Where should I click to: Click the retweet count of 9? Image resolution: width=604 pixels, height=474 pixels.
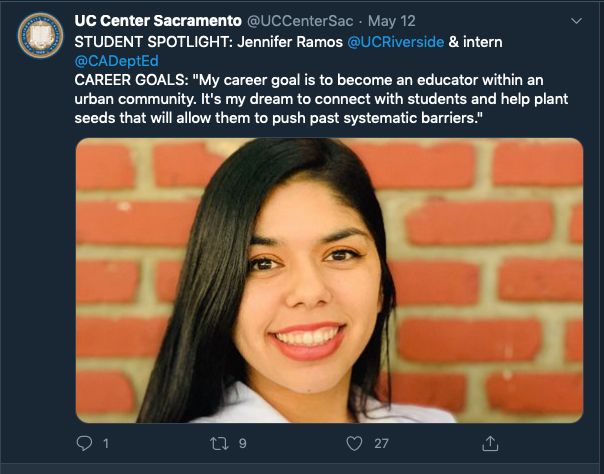click(x=242, y=442)
